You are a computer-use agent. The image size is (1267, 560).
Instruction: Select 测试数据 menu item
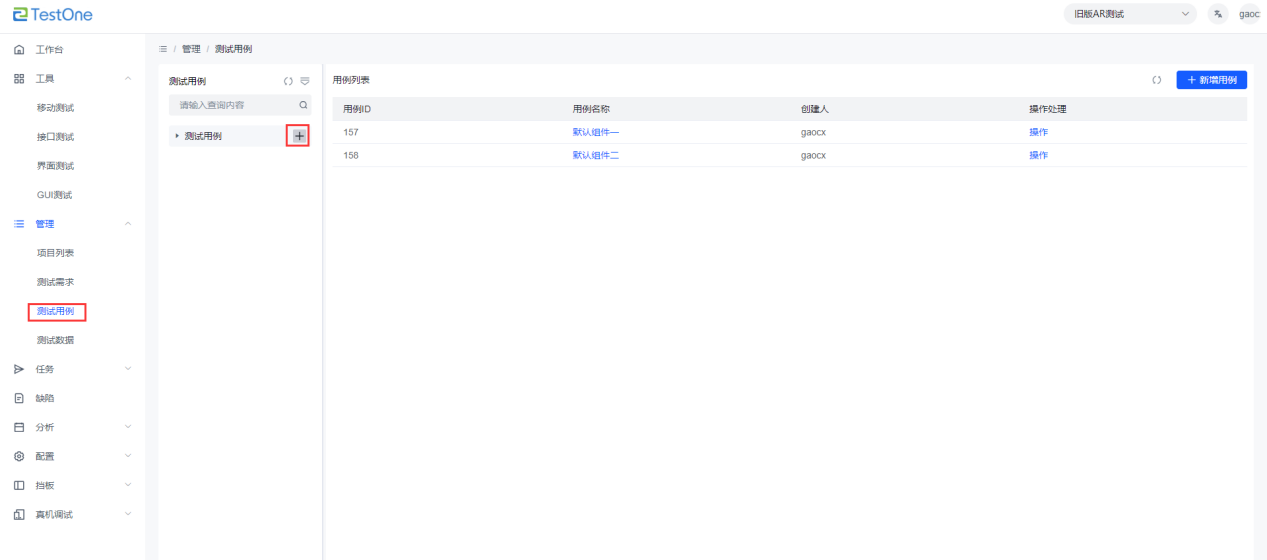(x=55, y=340)
